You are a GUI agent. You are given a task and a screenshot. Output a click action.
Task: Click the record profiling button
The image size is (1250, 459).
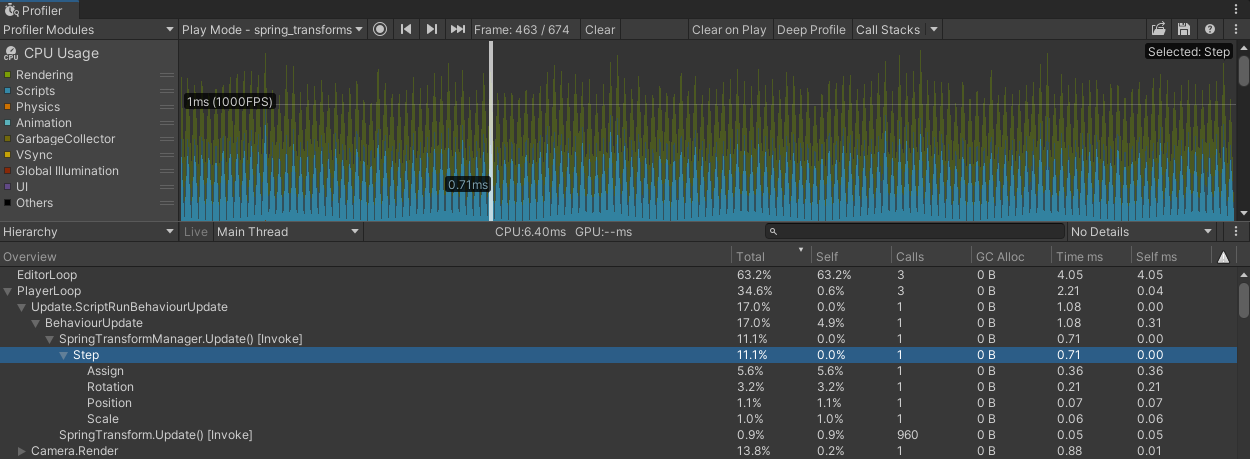click(380, 29)
